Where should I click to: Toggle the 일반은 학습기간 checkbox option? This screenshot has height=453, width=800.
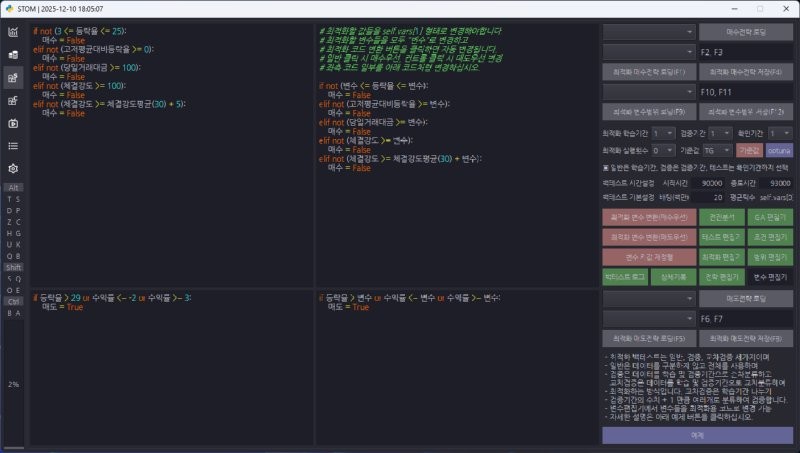click(x=606, y=166)
